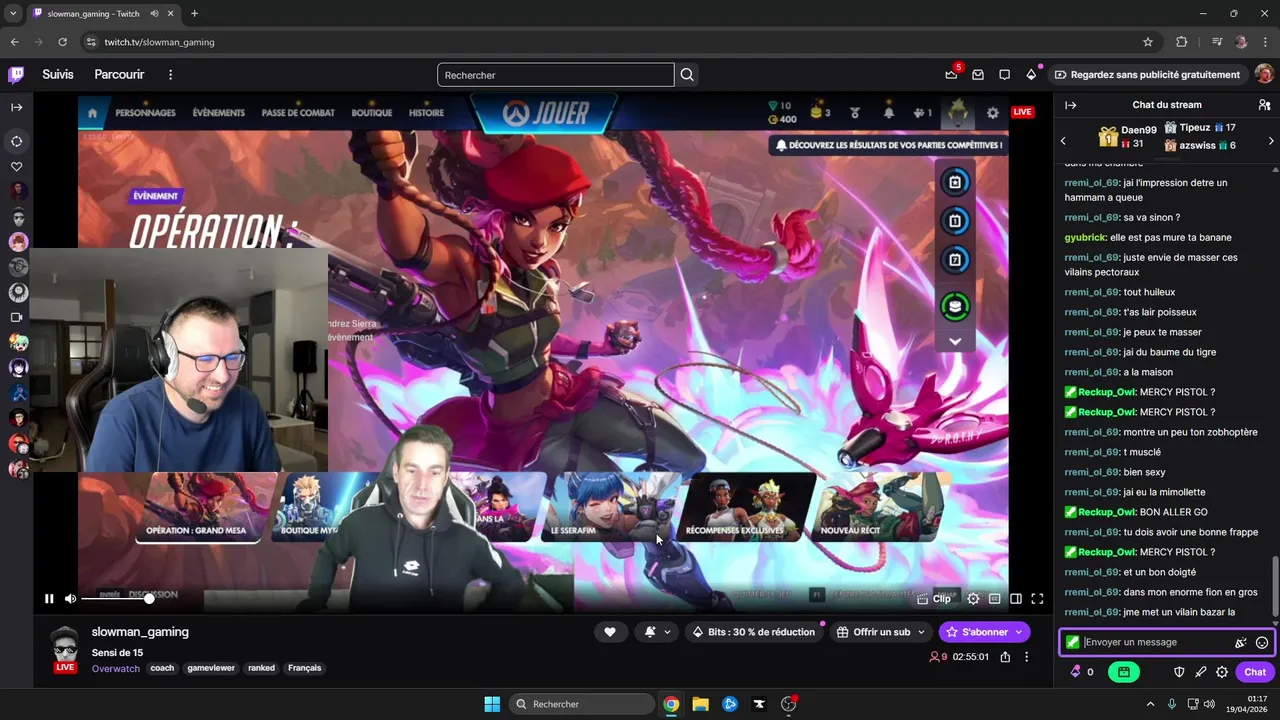This screenshot has width=1280, height=720.
Task: Open the Overwatch category link
Action: 116,668
